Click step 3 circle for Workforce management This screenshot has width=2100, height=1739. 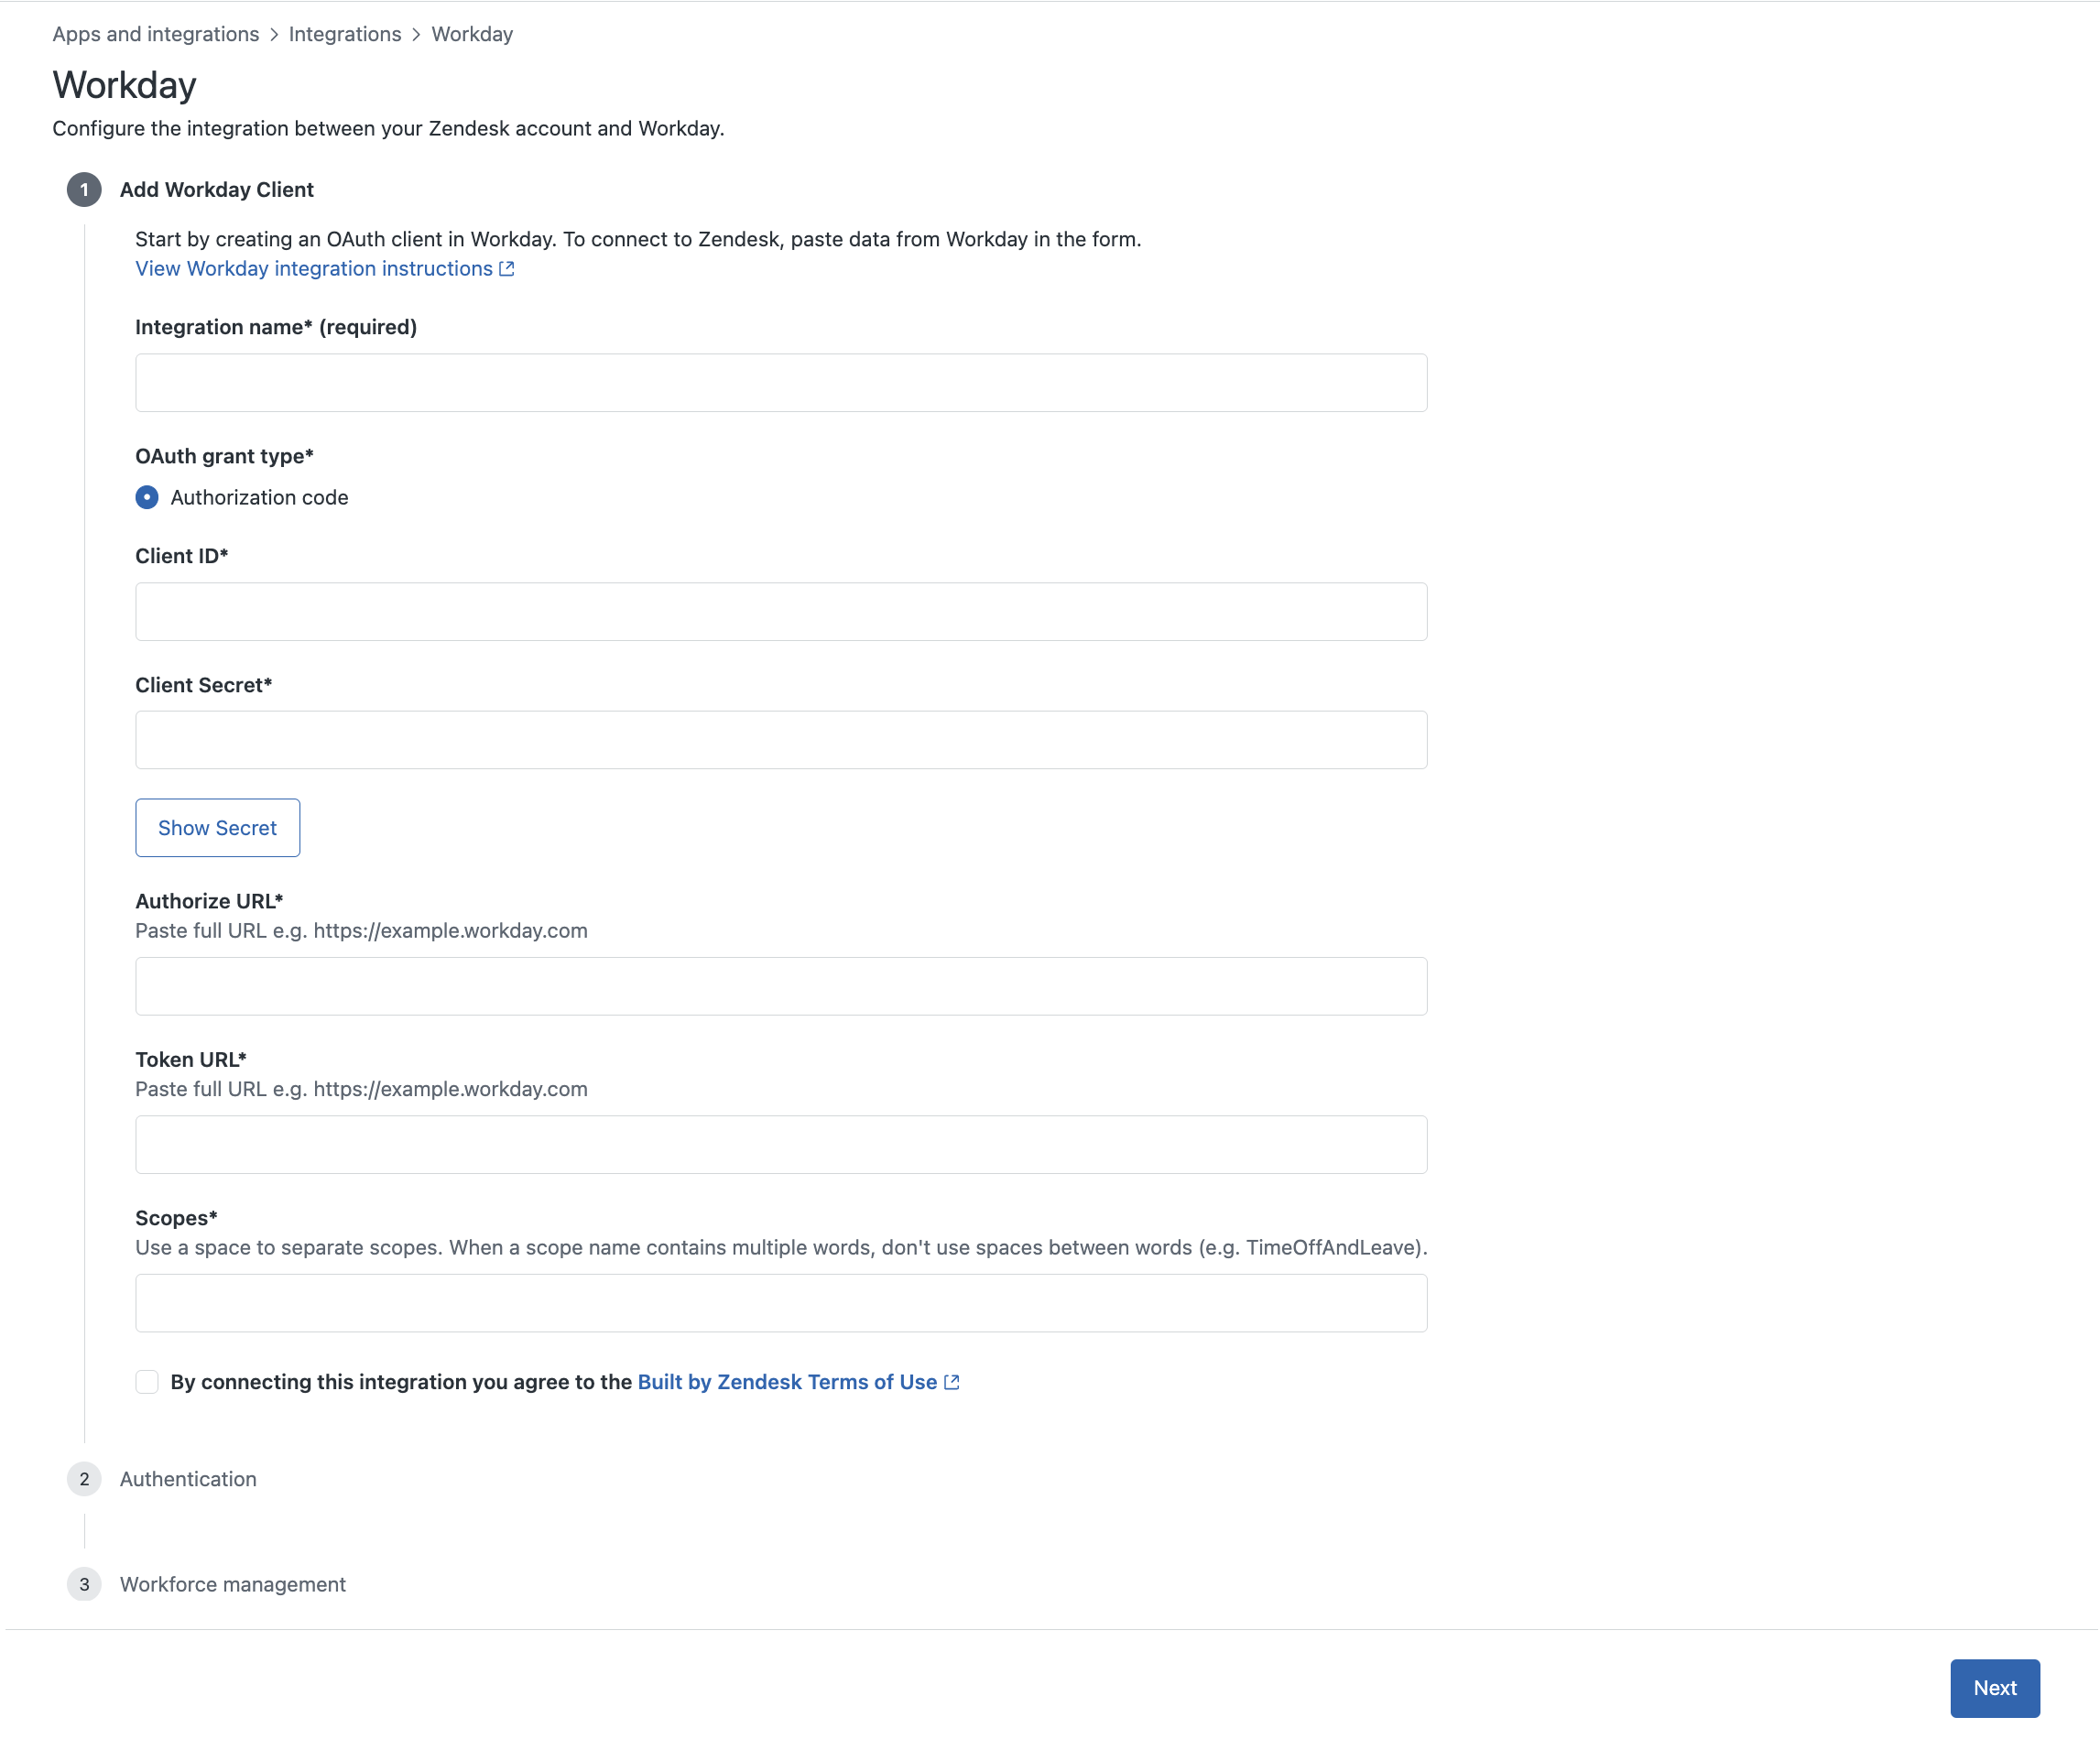(x=84, y=1584)
